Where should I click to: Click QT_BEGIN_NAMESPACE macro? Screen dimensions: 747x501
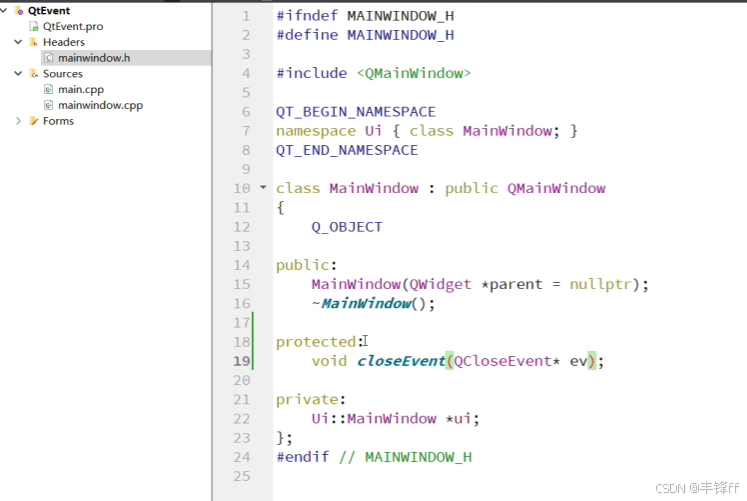coord(356,112)
